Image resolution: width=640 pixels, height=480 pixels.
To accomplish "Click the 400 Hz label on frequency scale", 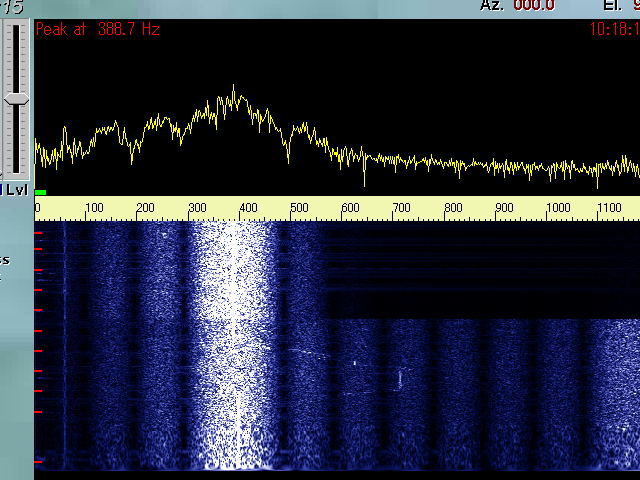I will click(248, 208).
